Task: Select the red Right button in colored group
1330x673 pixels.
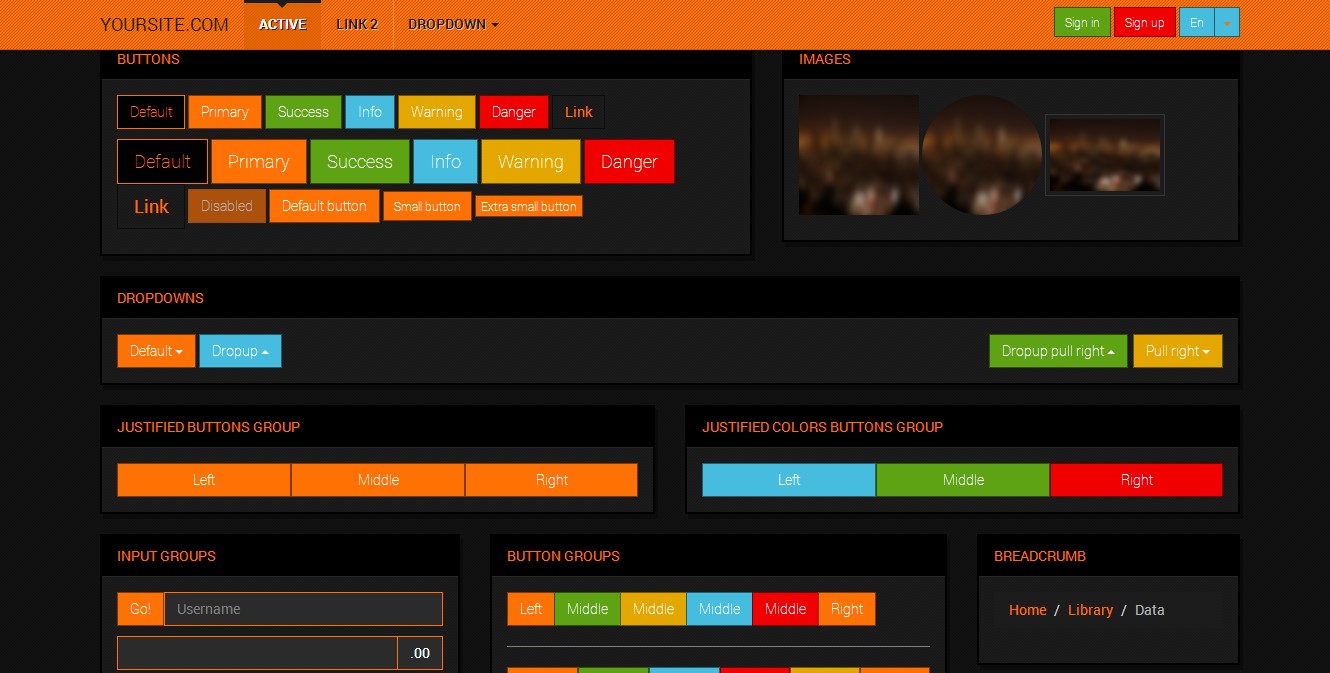Action: coord(1136,480)
